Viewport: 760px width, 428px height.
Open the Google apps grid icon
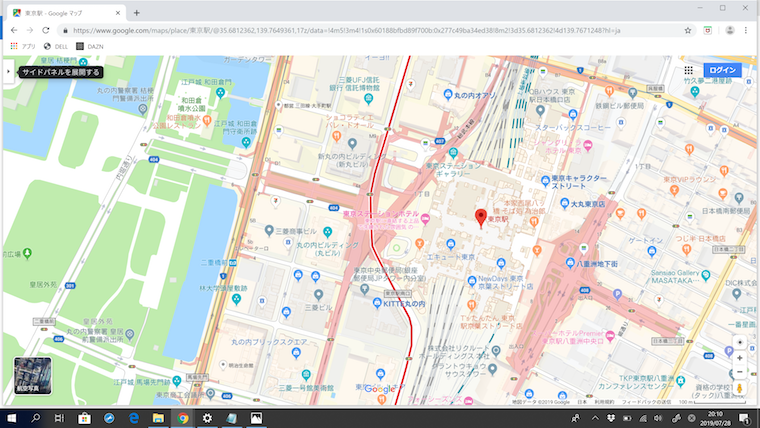pyautogui.click(x=688, y=70)
